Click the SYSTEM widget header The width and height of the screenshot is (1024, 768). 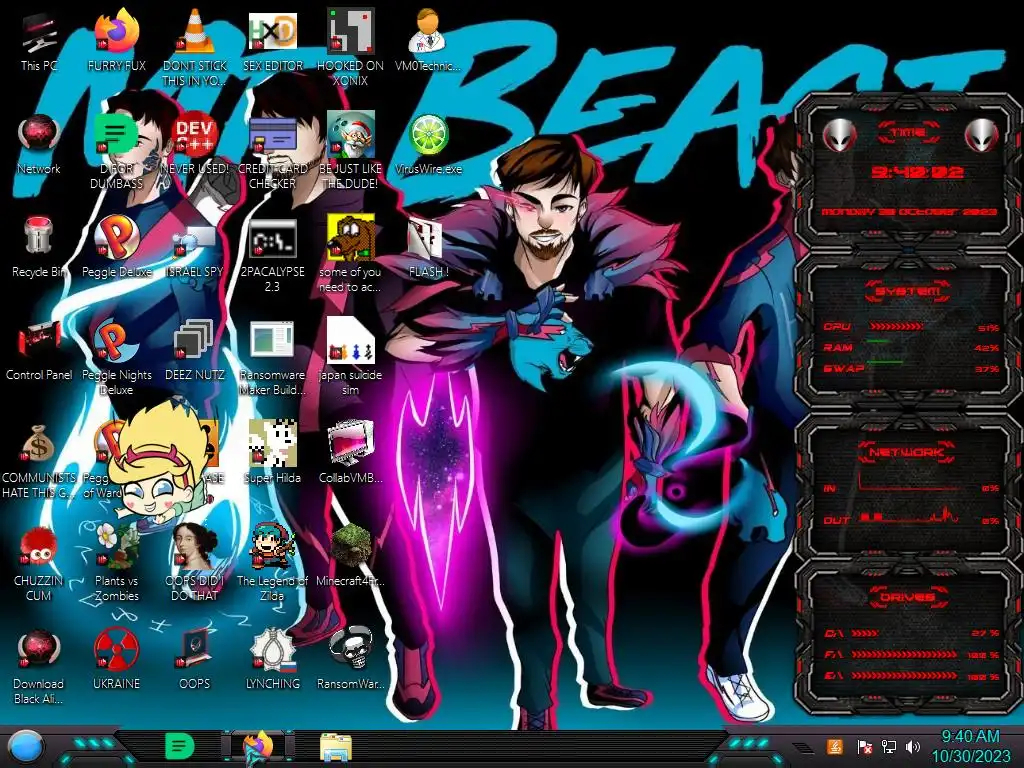coord(908,291)
